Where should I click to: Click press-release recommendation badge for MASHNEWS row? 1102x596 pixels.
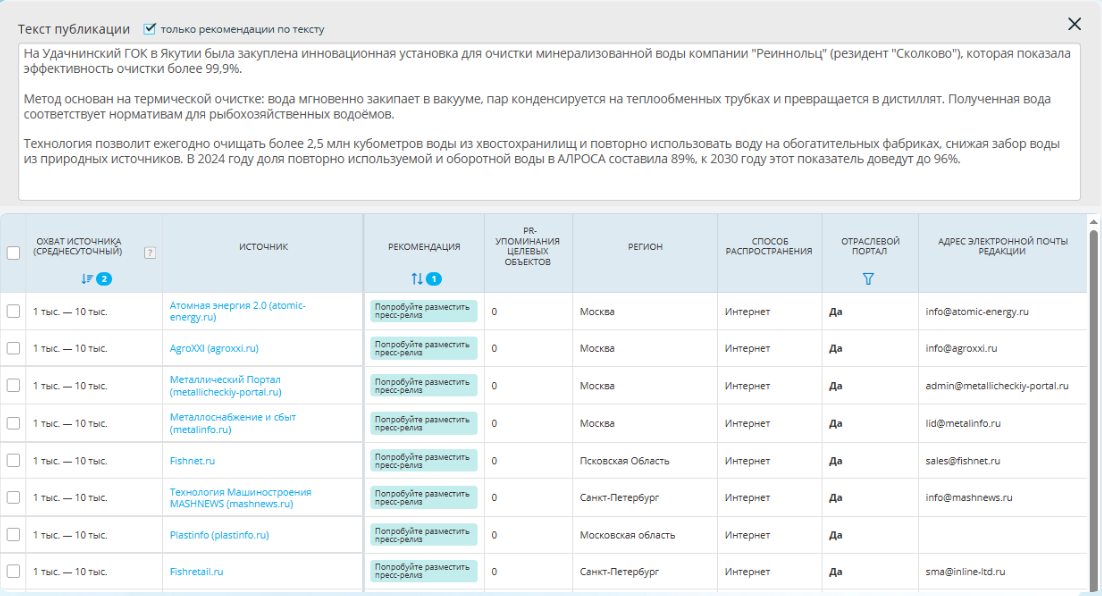pos(423,497)
